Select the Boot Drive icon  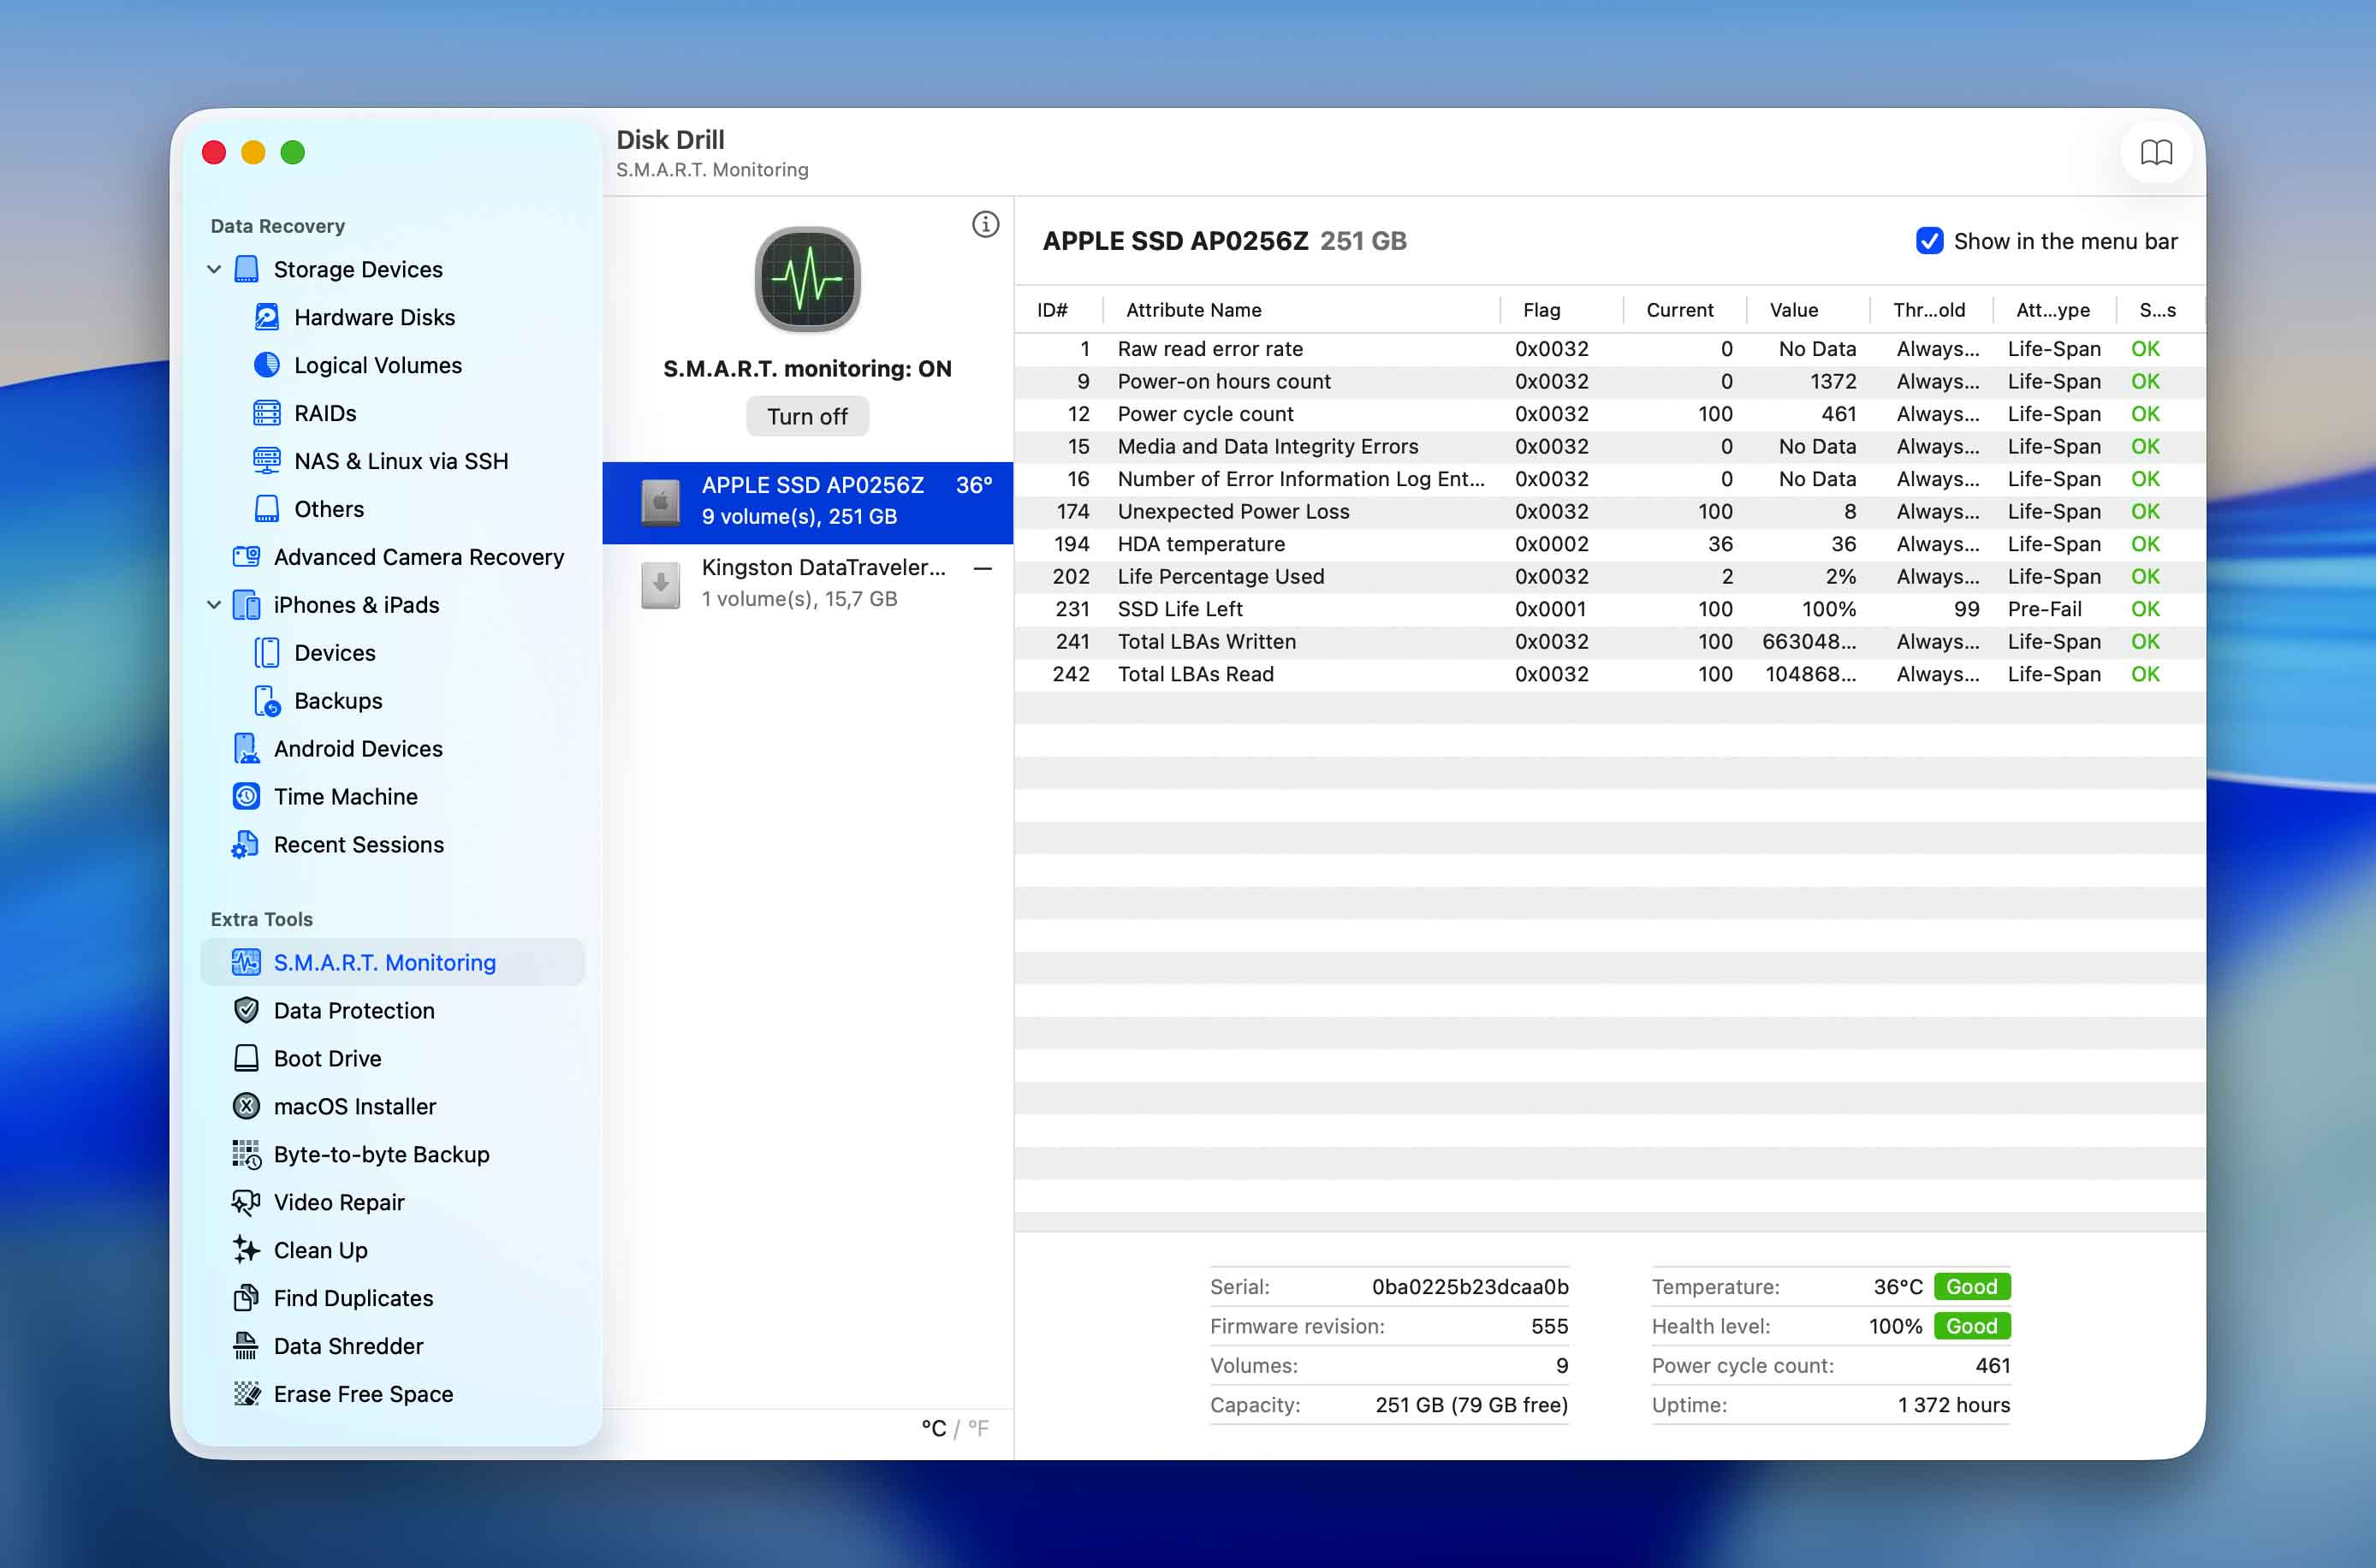pos(246,1058)
